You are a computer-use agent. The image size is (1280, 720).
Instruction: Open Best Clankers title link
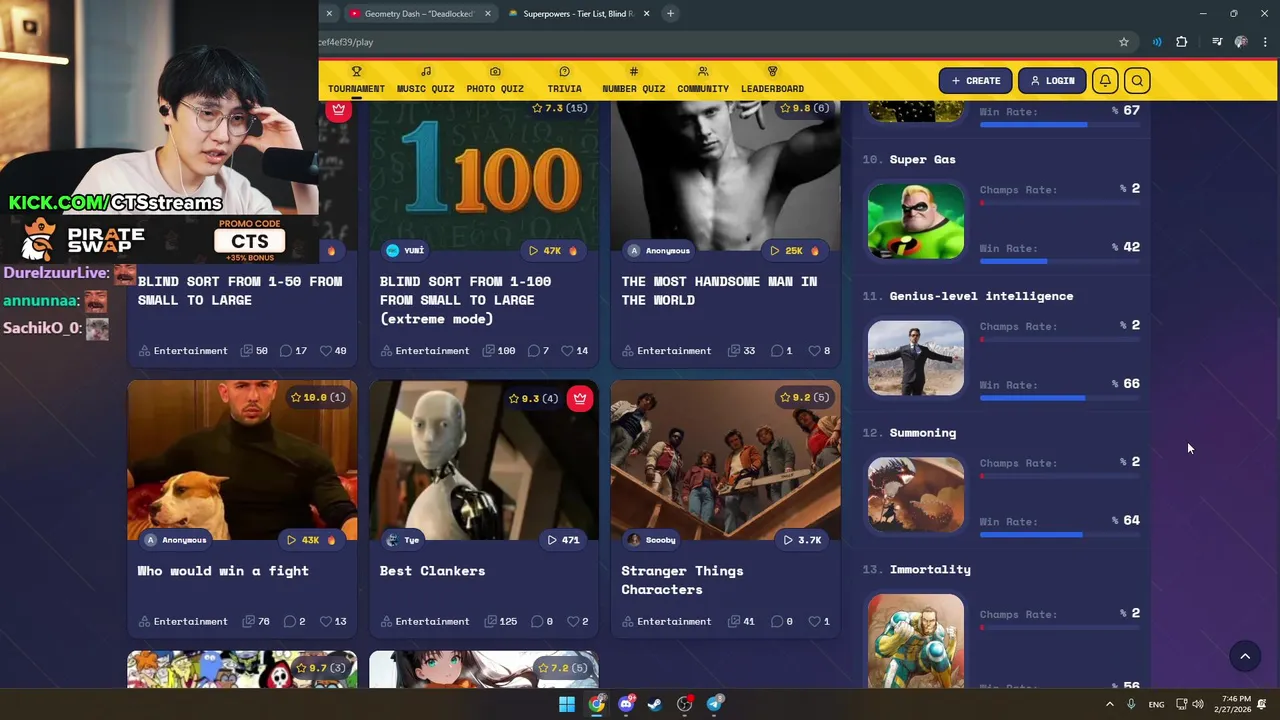pos(432,570)
